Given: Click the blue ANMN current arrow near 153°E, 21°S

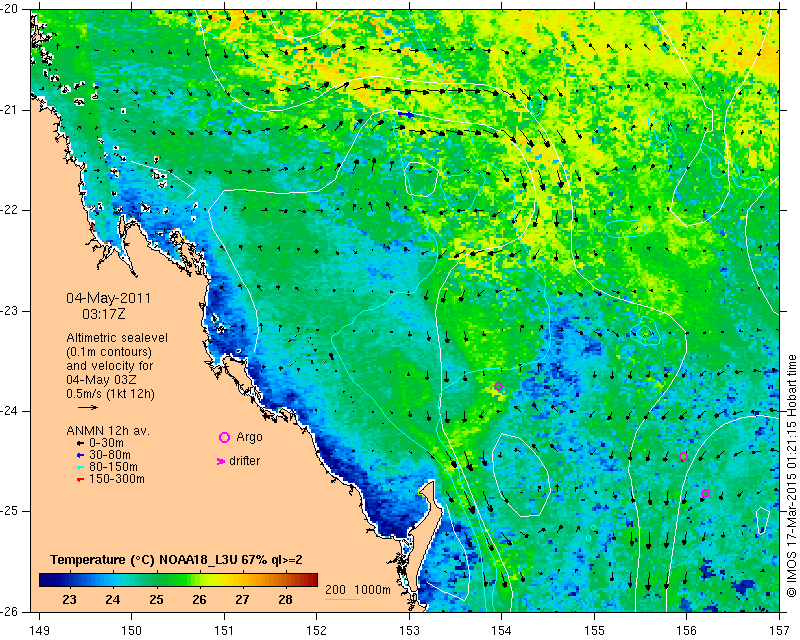Looking at the screenshot, I should tap(406, 115).
